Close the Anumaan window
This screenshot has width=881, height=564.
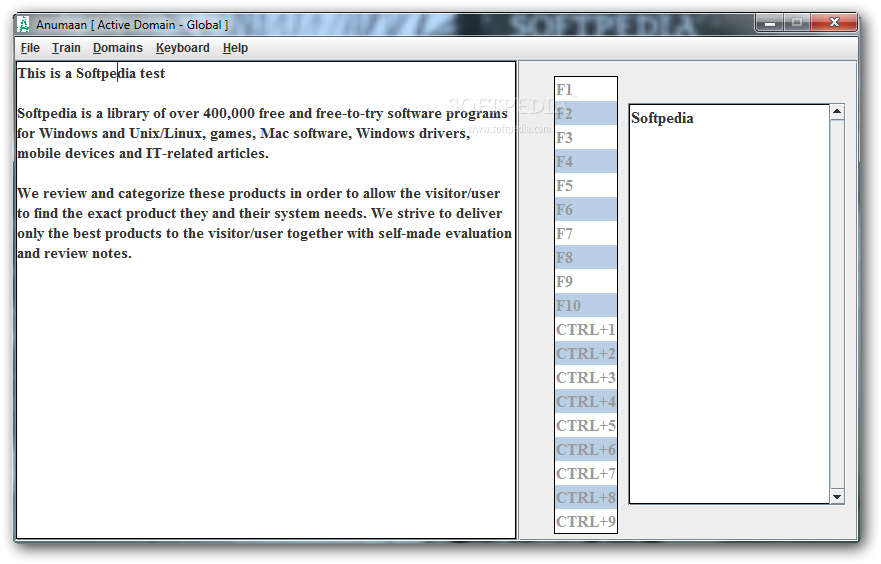[834, 23]
